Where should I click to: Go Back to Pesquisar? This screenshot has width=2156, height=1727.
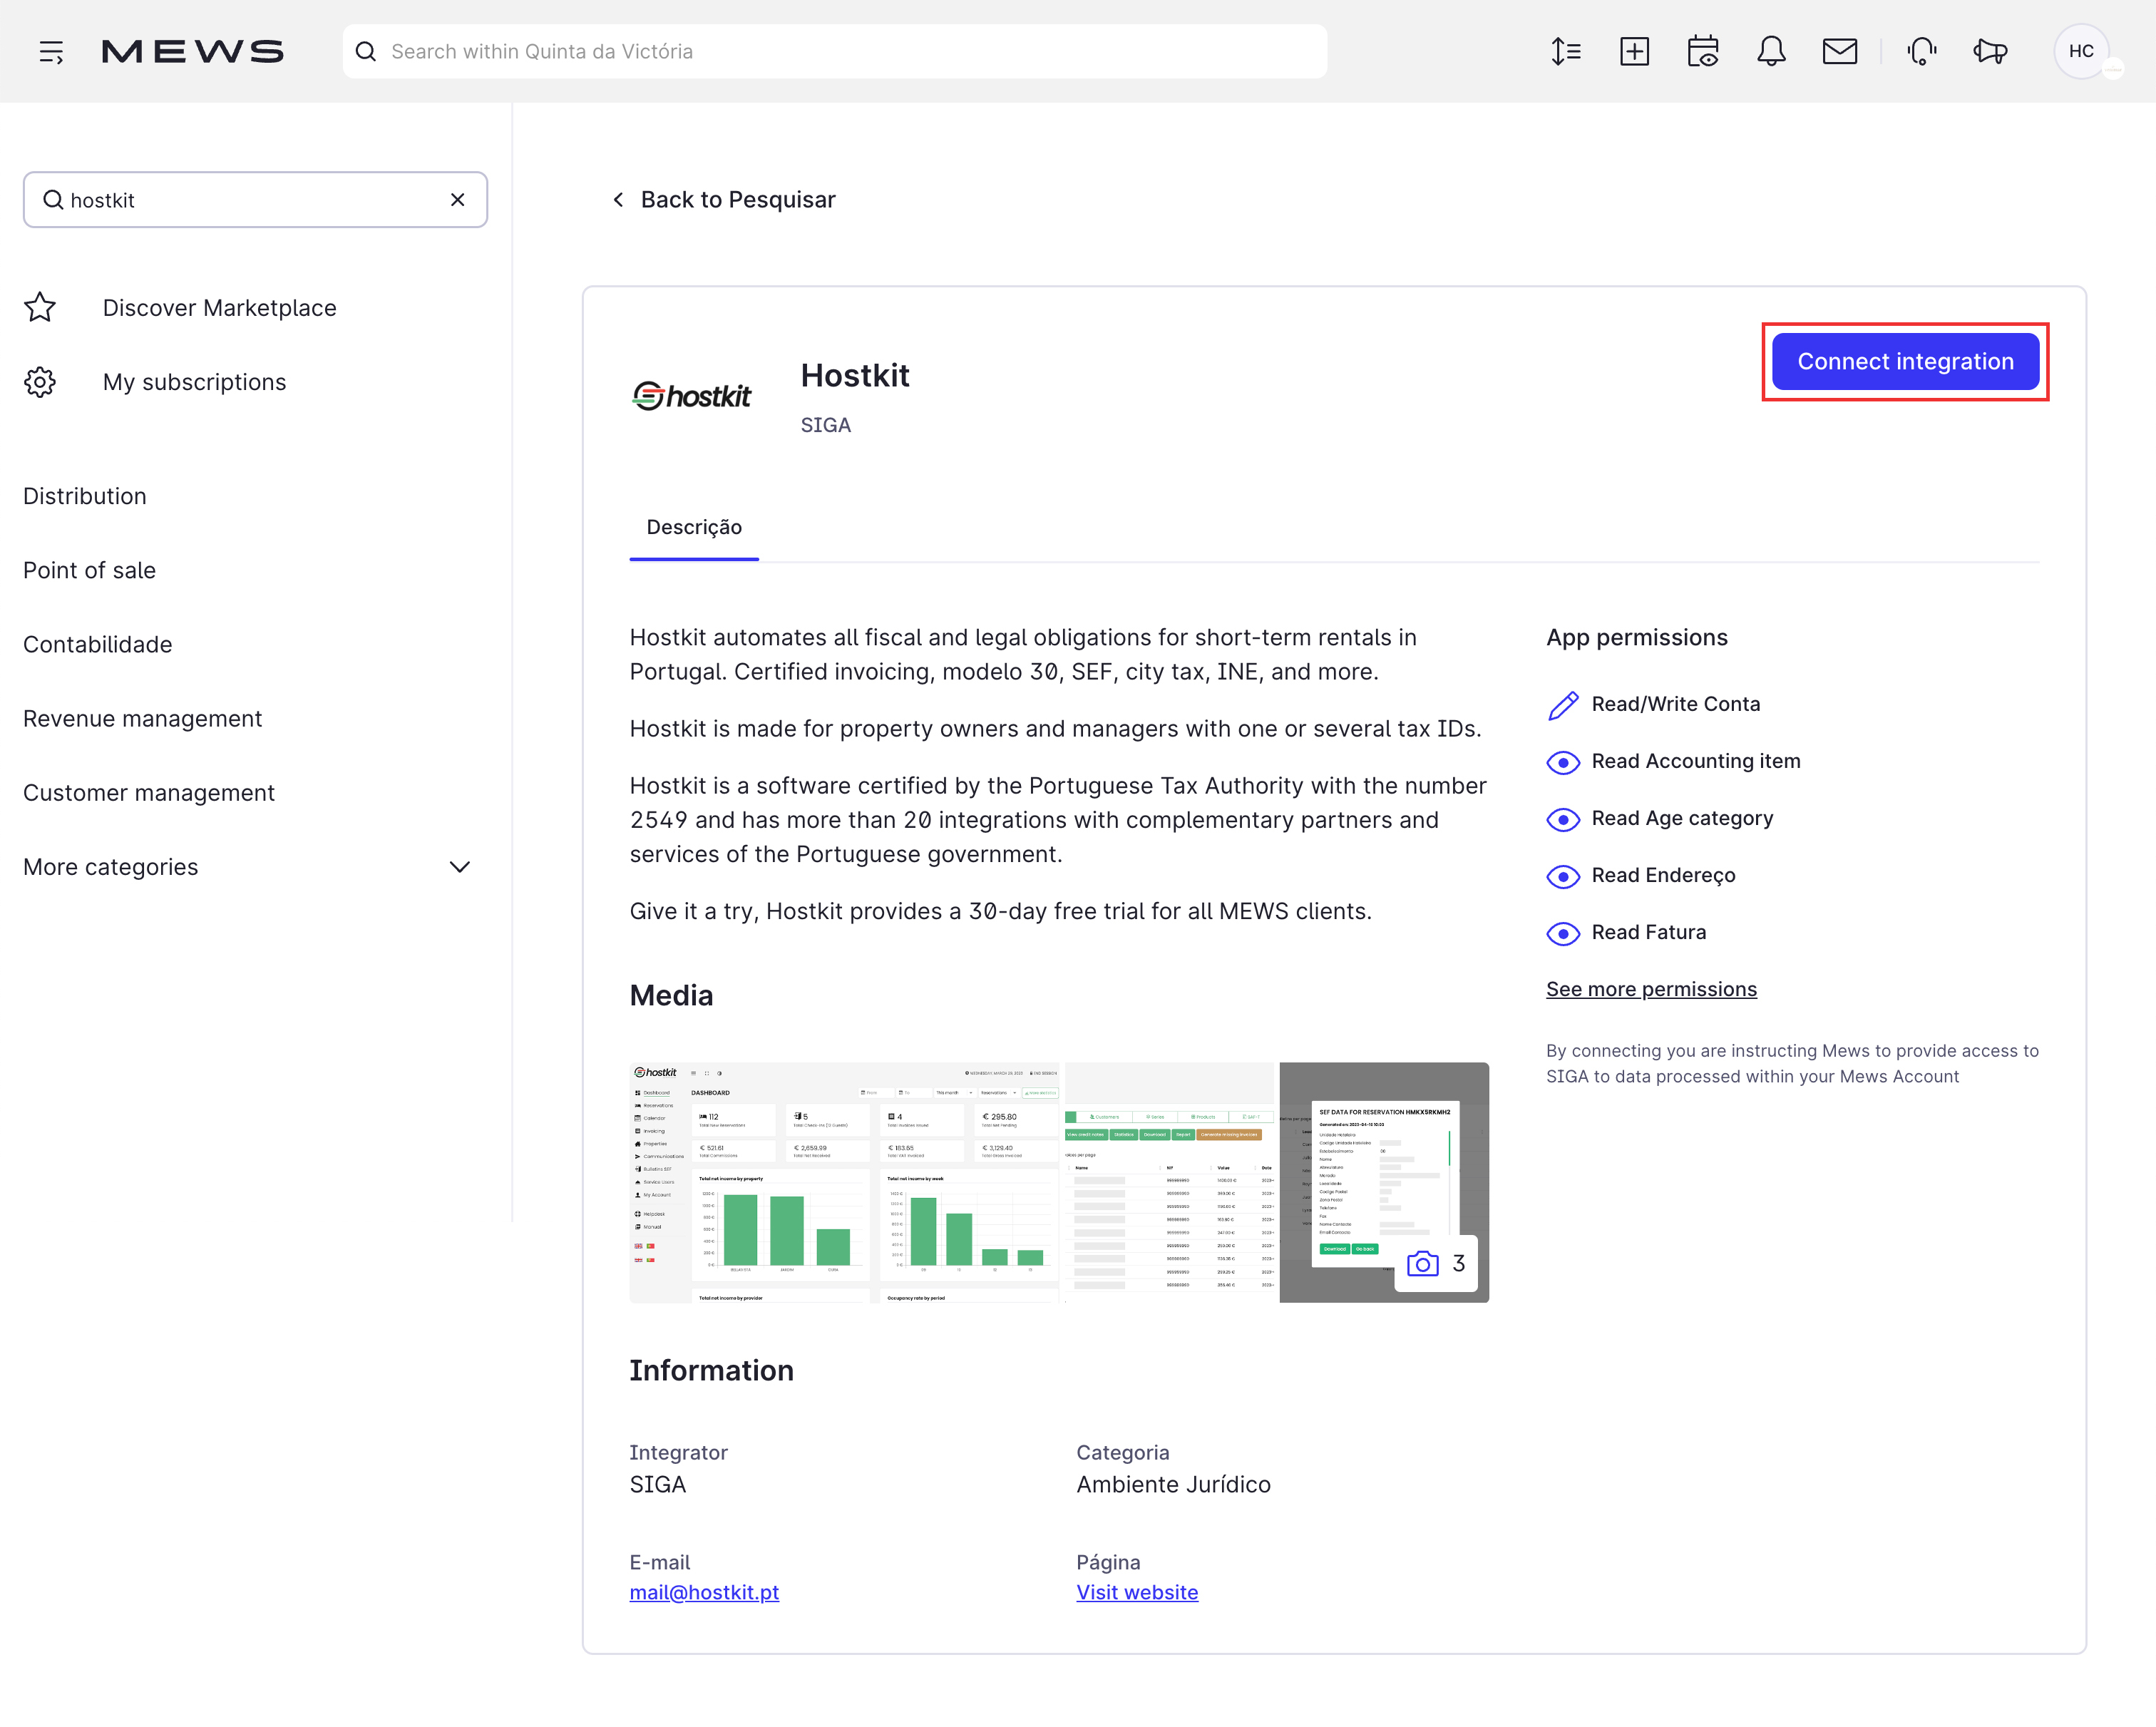click(737, 200)
